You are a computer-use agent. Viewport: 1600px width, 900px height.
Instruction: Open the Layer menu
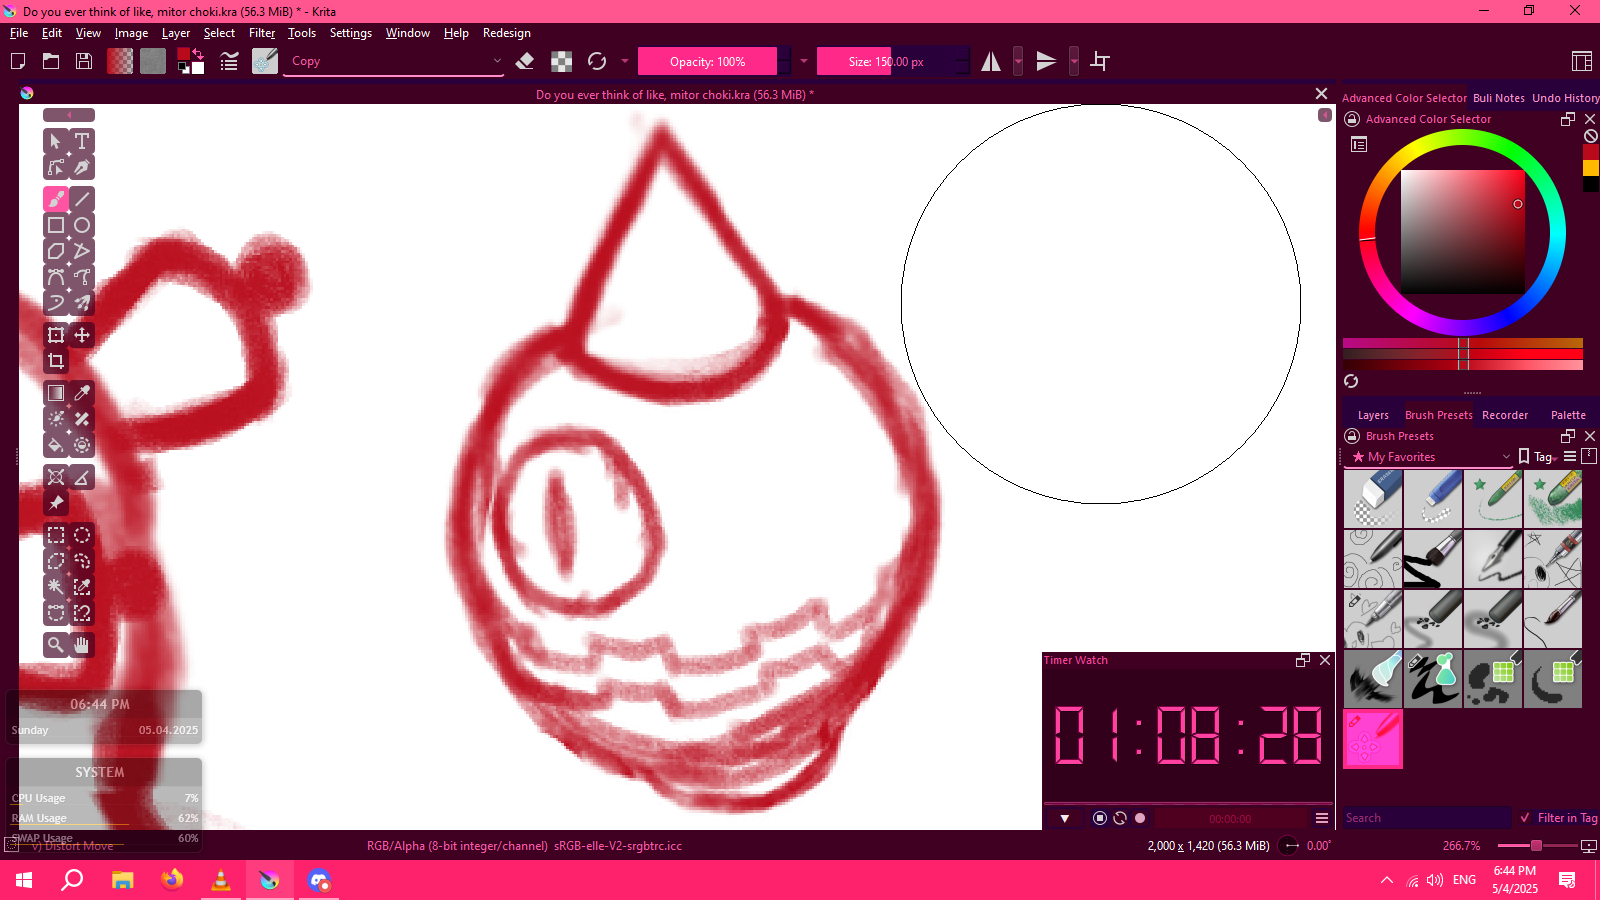tap(176, 33)
